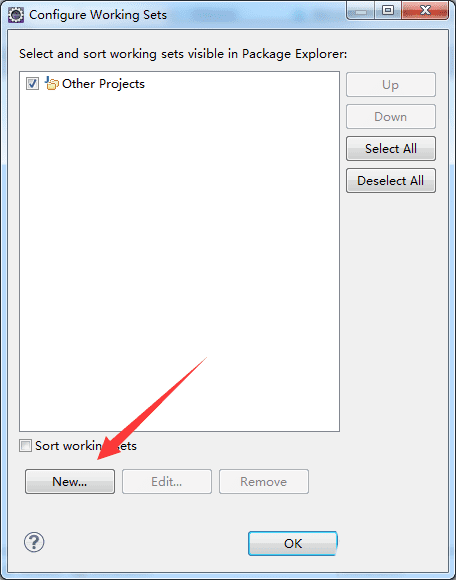Click the Remove button
Image resolution: width=456 pixels, height=580 pixels.
coord(264,482)
